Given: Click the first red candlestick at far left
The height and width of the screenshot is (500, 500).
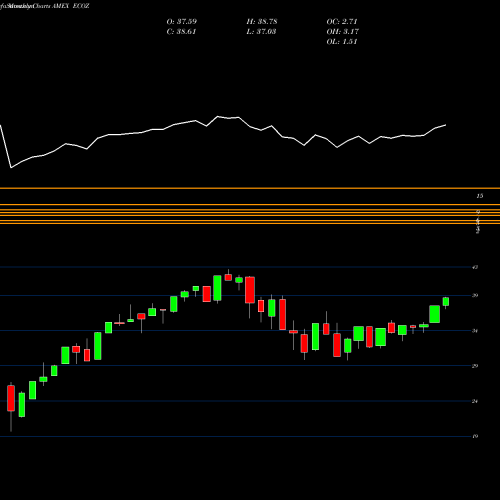Looking at the screenshot, I should [x=11, y=398].
